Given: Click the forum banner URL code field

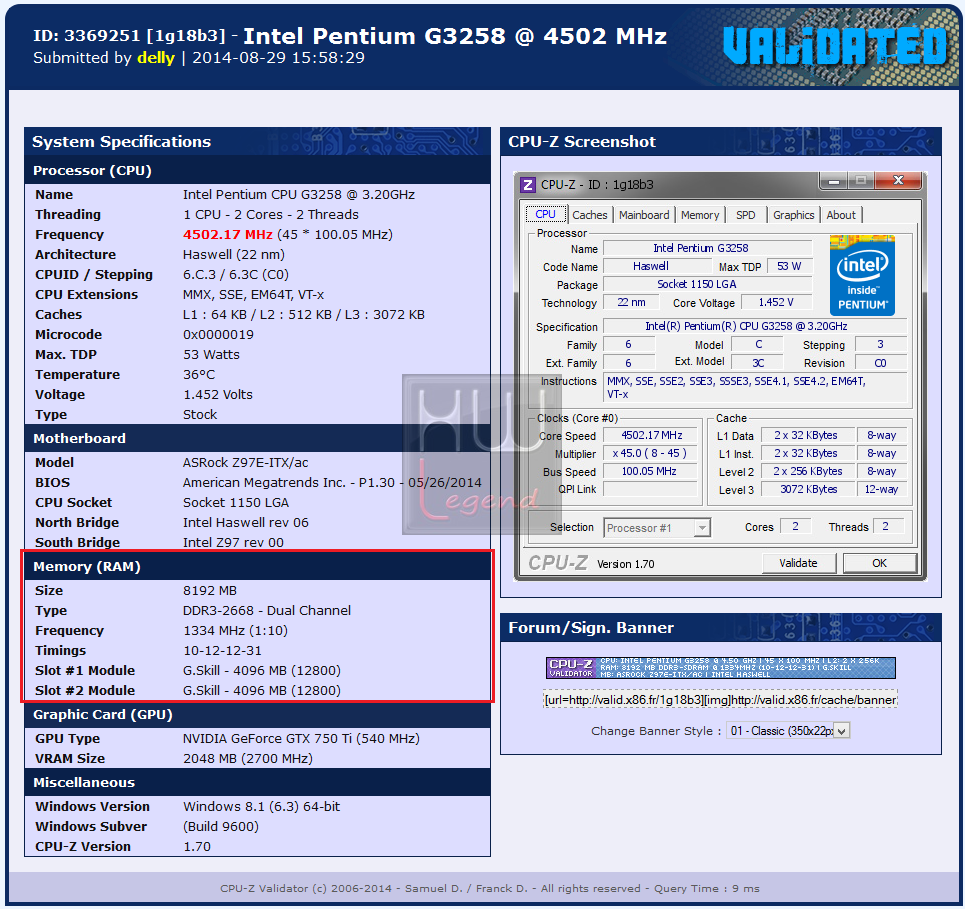Looking at the screenshot, I should point(719,700).
